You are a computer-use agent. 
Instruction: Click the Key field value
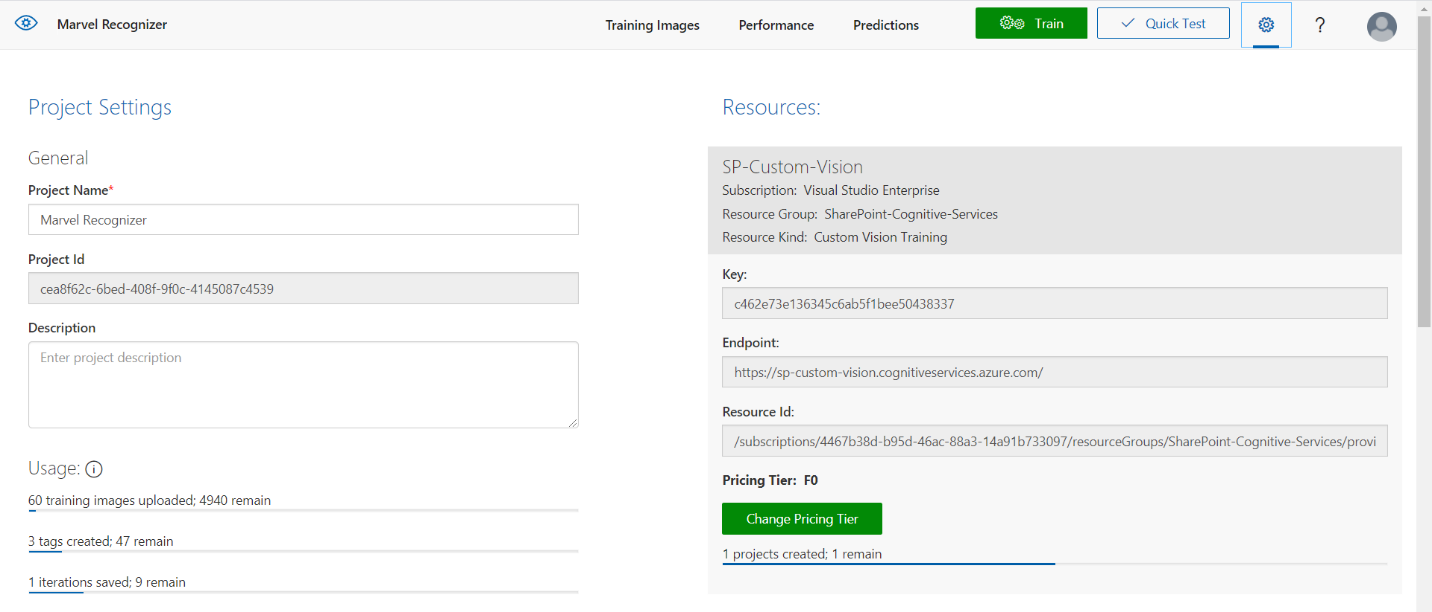[1054, 304]
